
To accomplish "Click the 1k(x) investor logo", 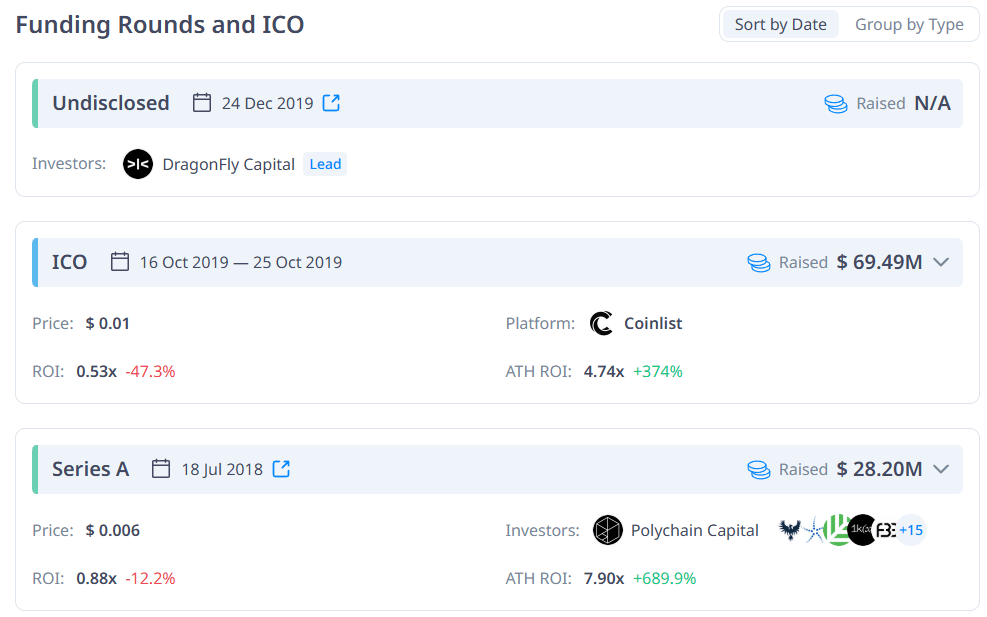I will (862, 530).
